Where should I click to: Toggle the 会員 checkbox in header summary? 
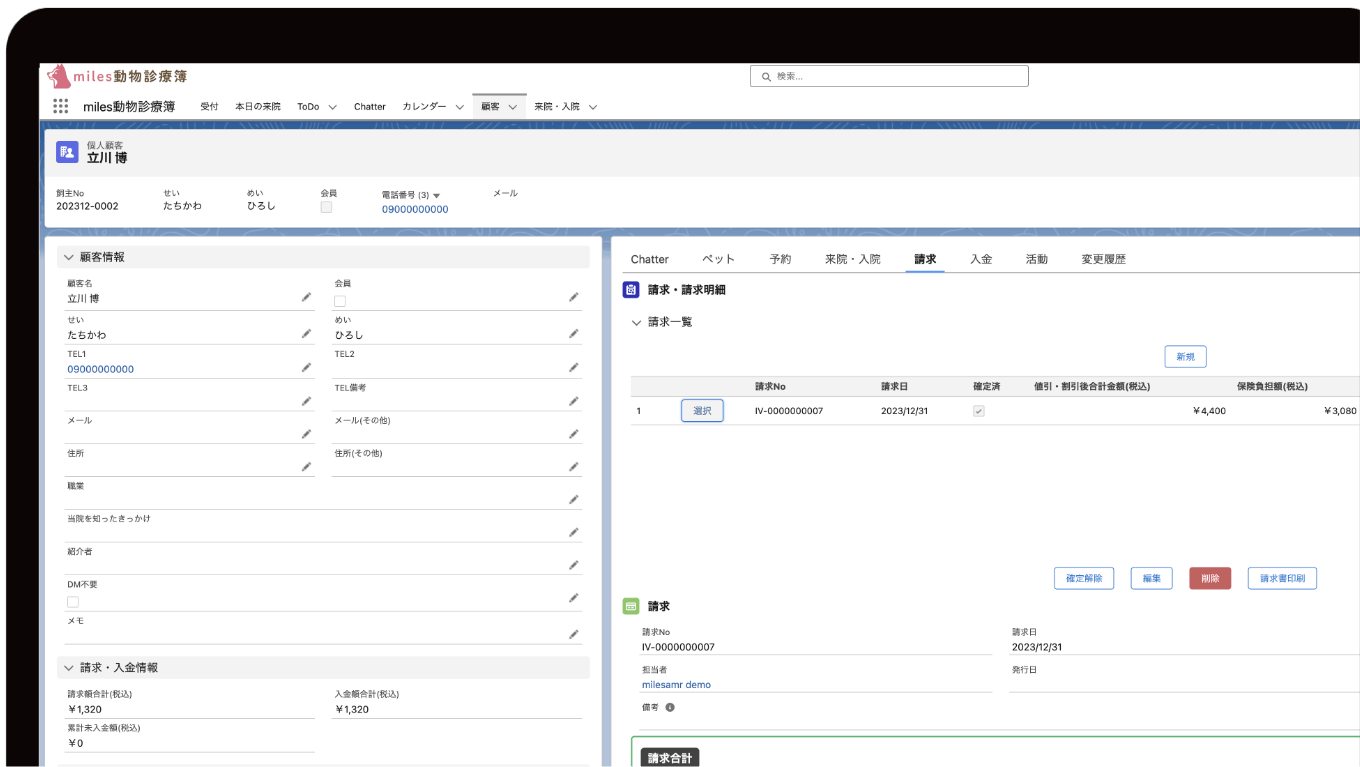click(x=326, y=207)
